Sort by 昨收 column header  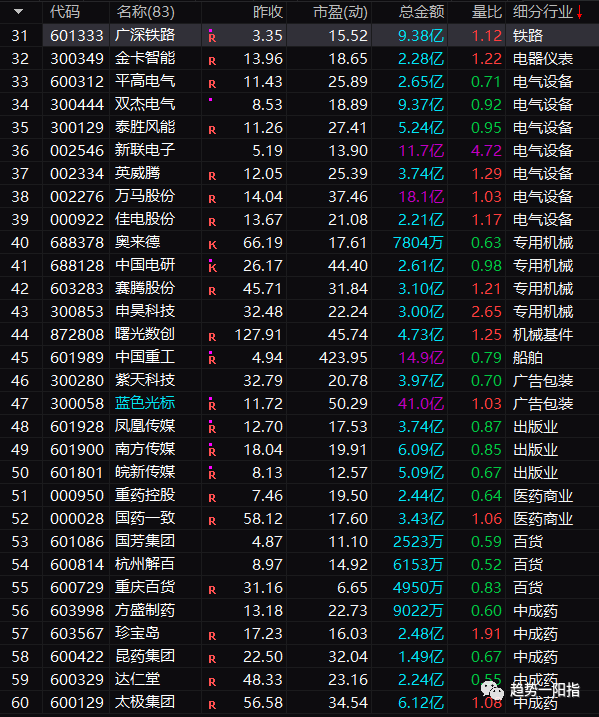(x=268, y=12)
